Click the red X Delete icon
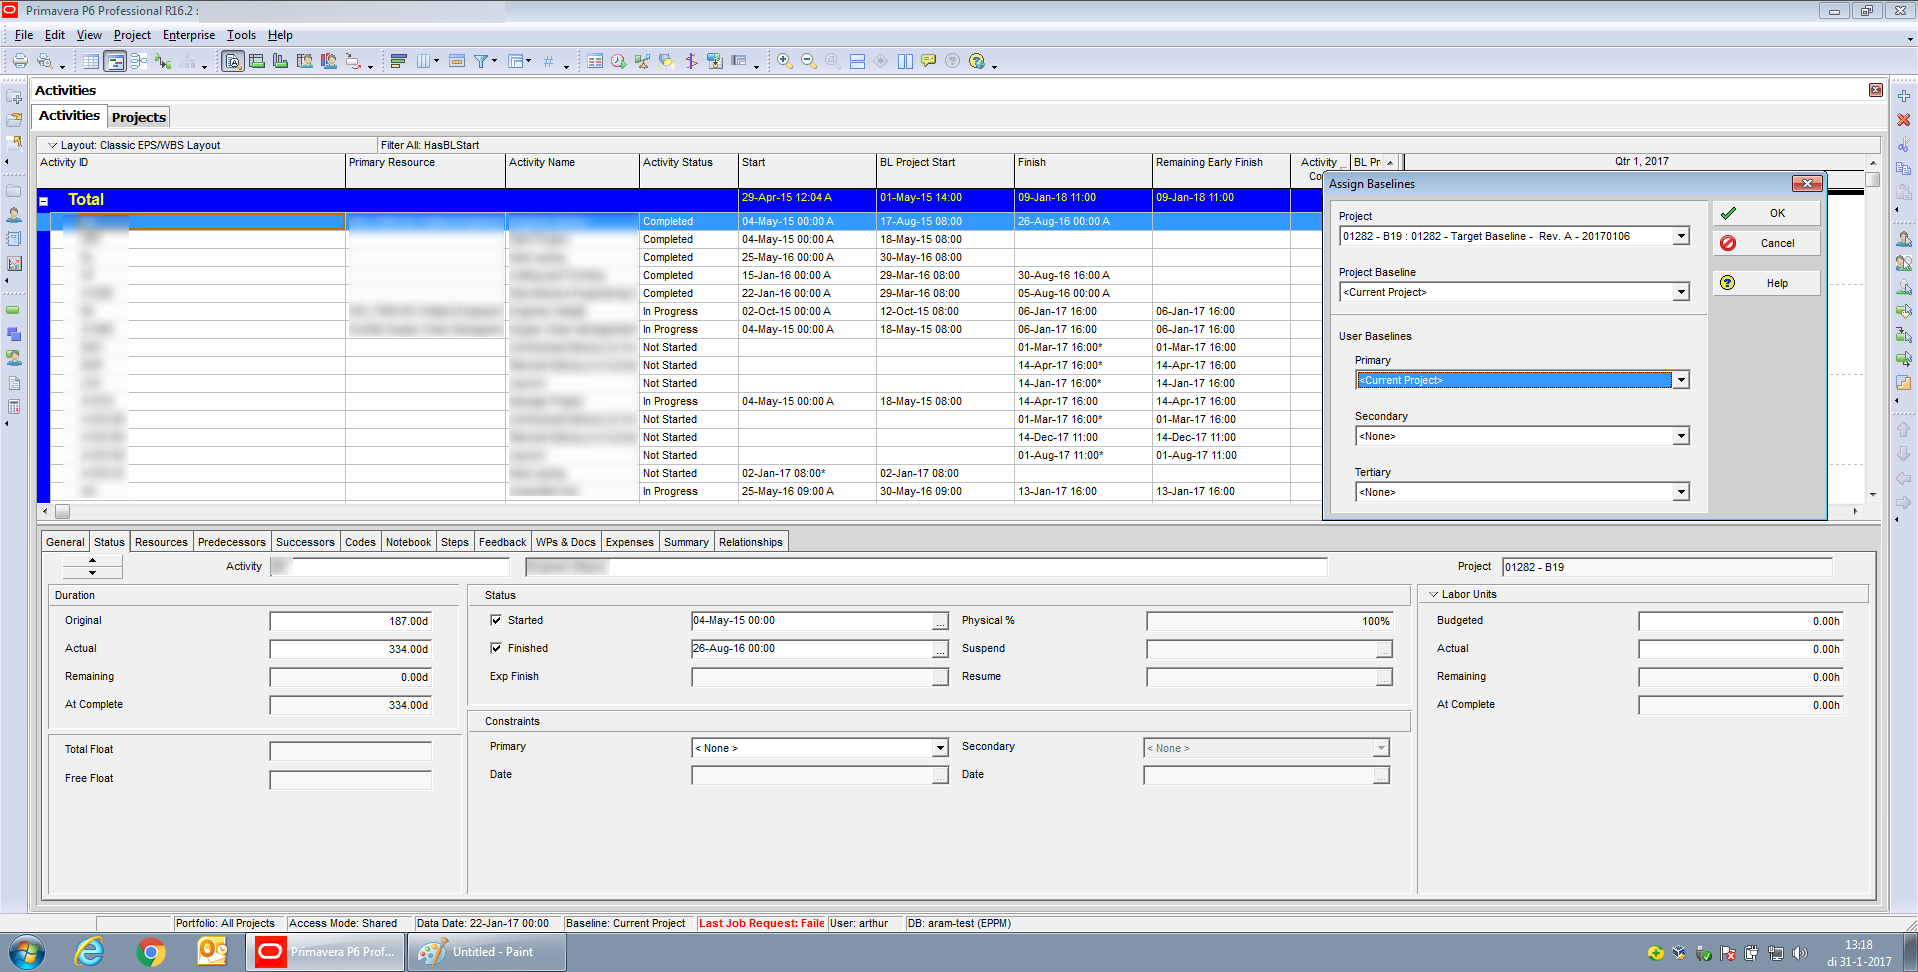 [1904, 120]
